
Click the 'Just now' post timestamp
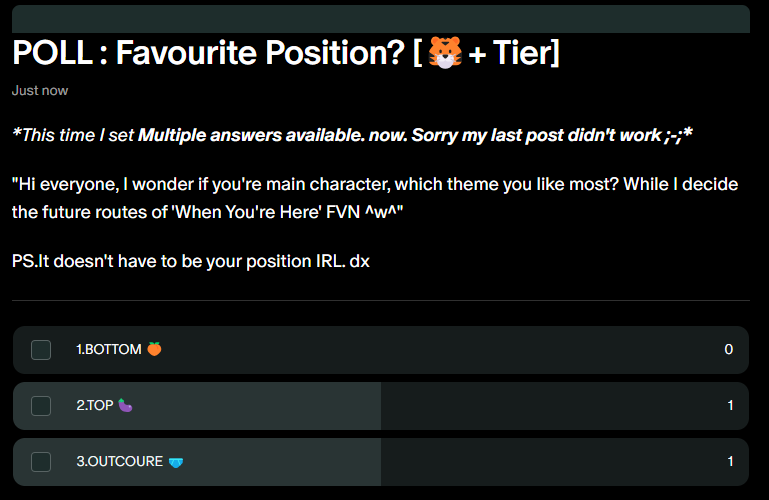click(x=40, y=90)
